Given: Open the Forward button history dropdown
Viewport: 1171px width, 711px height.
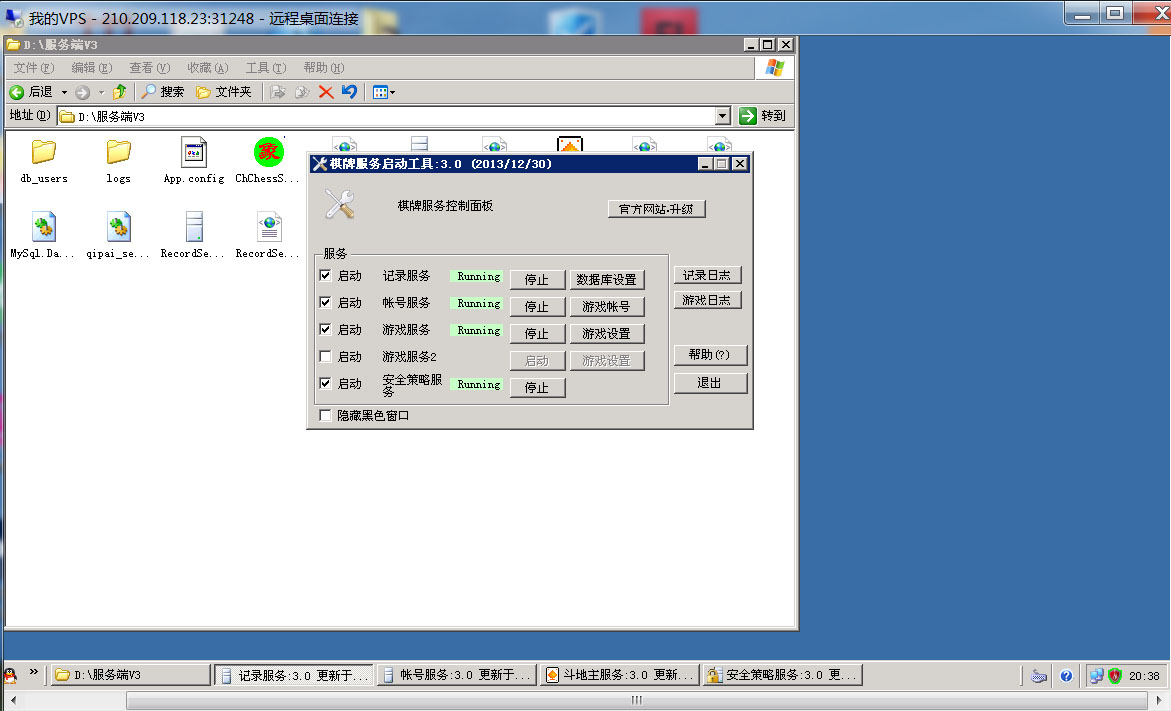Looking at the screenshot, I should tap(102, 93).
